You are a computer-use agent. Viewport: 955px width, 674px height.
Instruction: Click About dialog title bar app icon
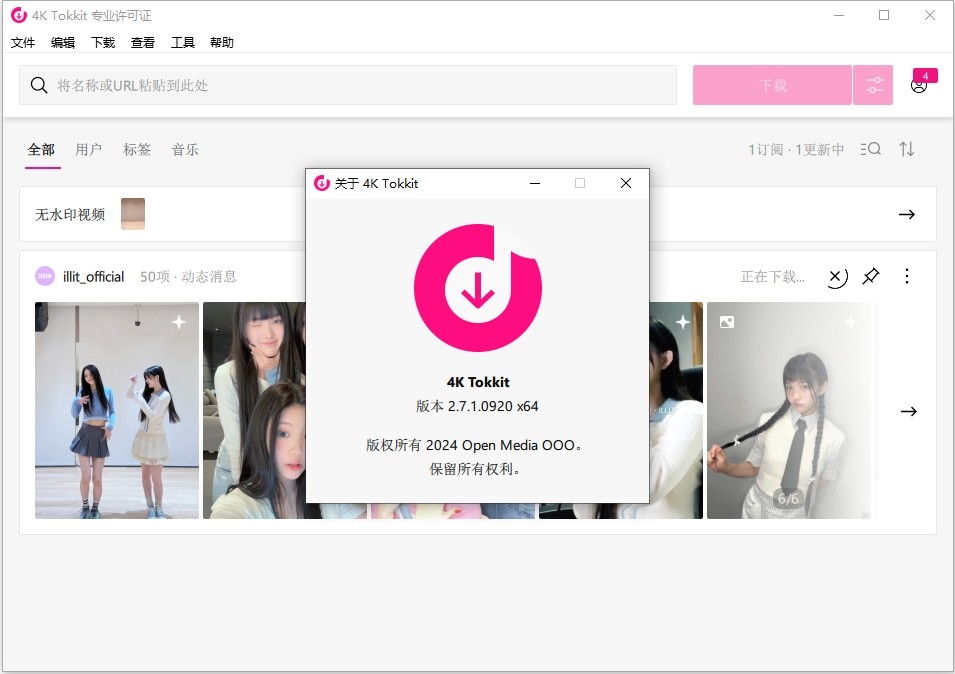point(322,183)
